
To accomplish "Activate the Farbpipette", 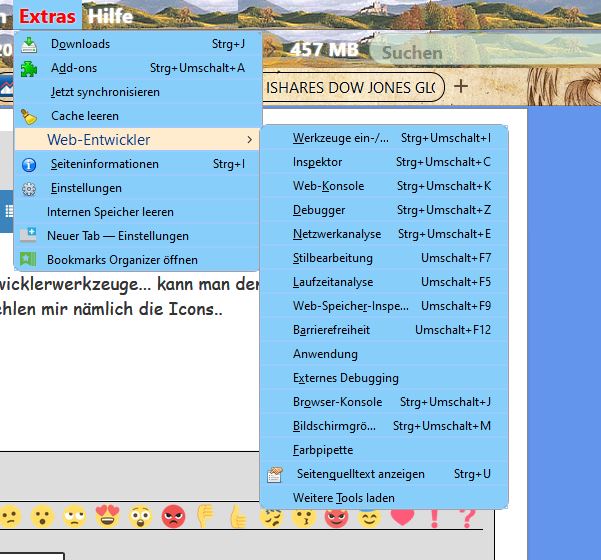I will coord(384,450).
